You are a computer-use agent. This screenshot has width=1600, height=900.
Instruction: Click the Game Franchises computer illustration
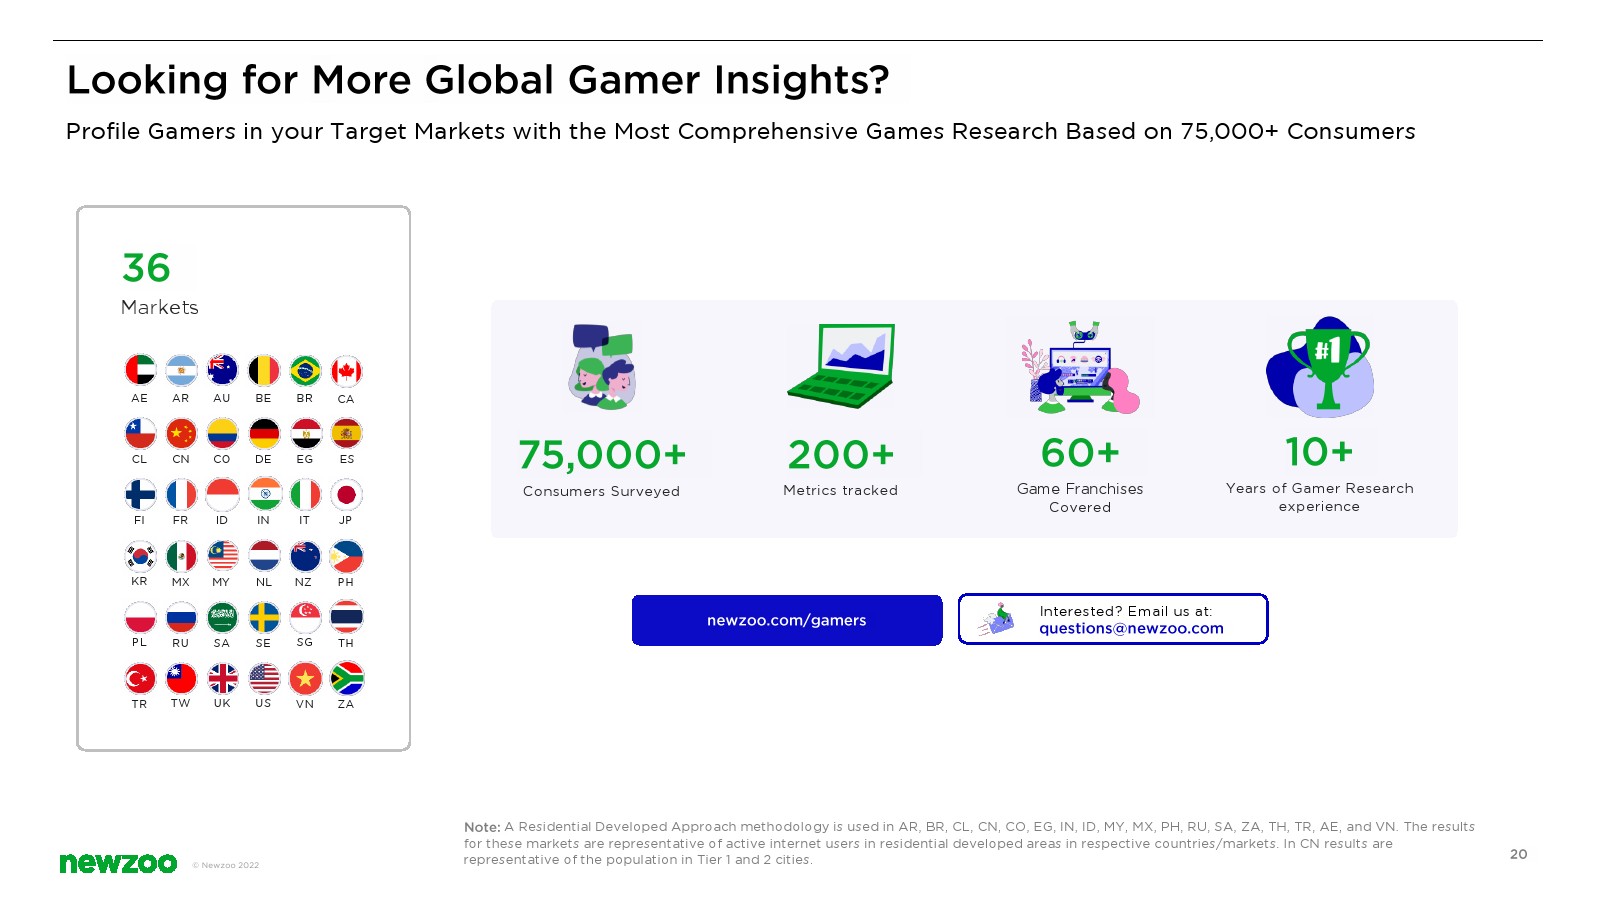[x=1080, y=368]
